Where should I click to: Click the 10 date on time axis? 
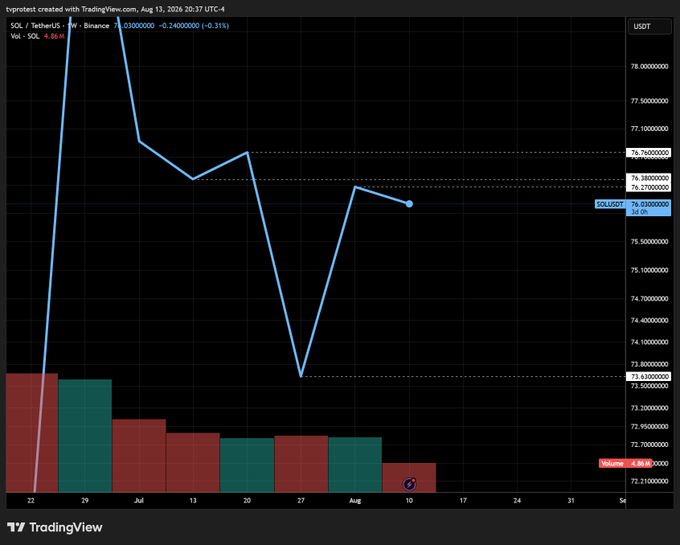(x=409, y=500)
